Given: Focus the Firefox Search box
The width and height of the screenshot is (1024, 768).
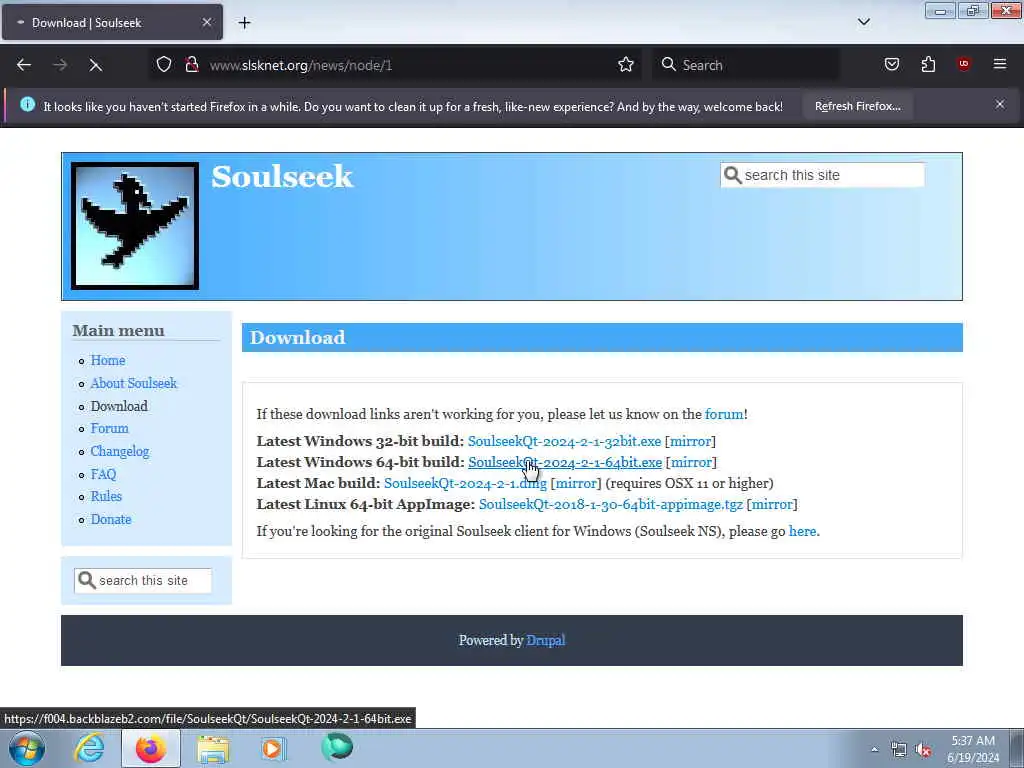Looking at the screenshot, I should 746,65.
